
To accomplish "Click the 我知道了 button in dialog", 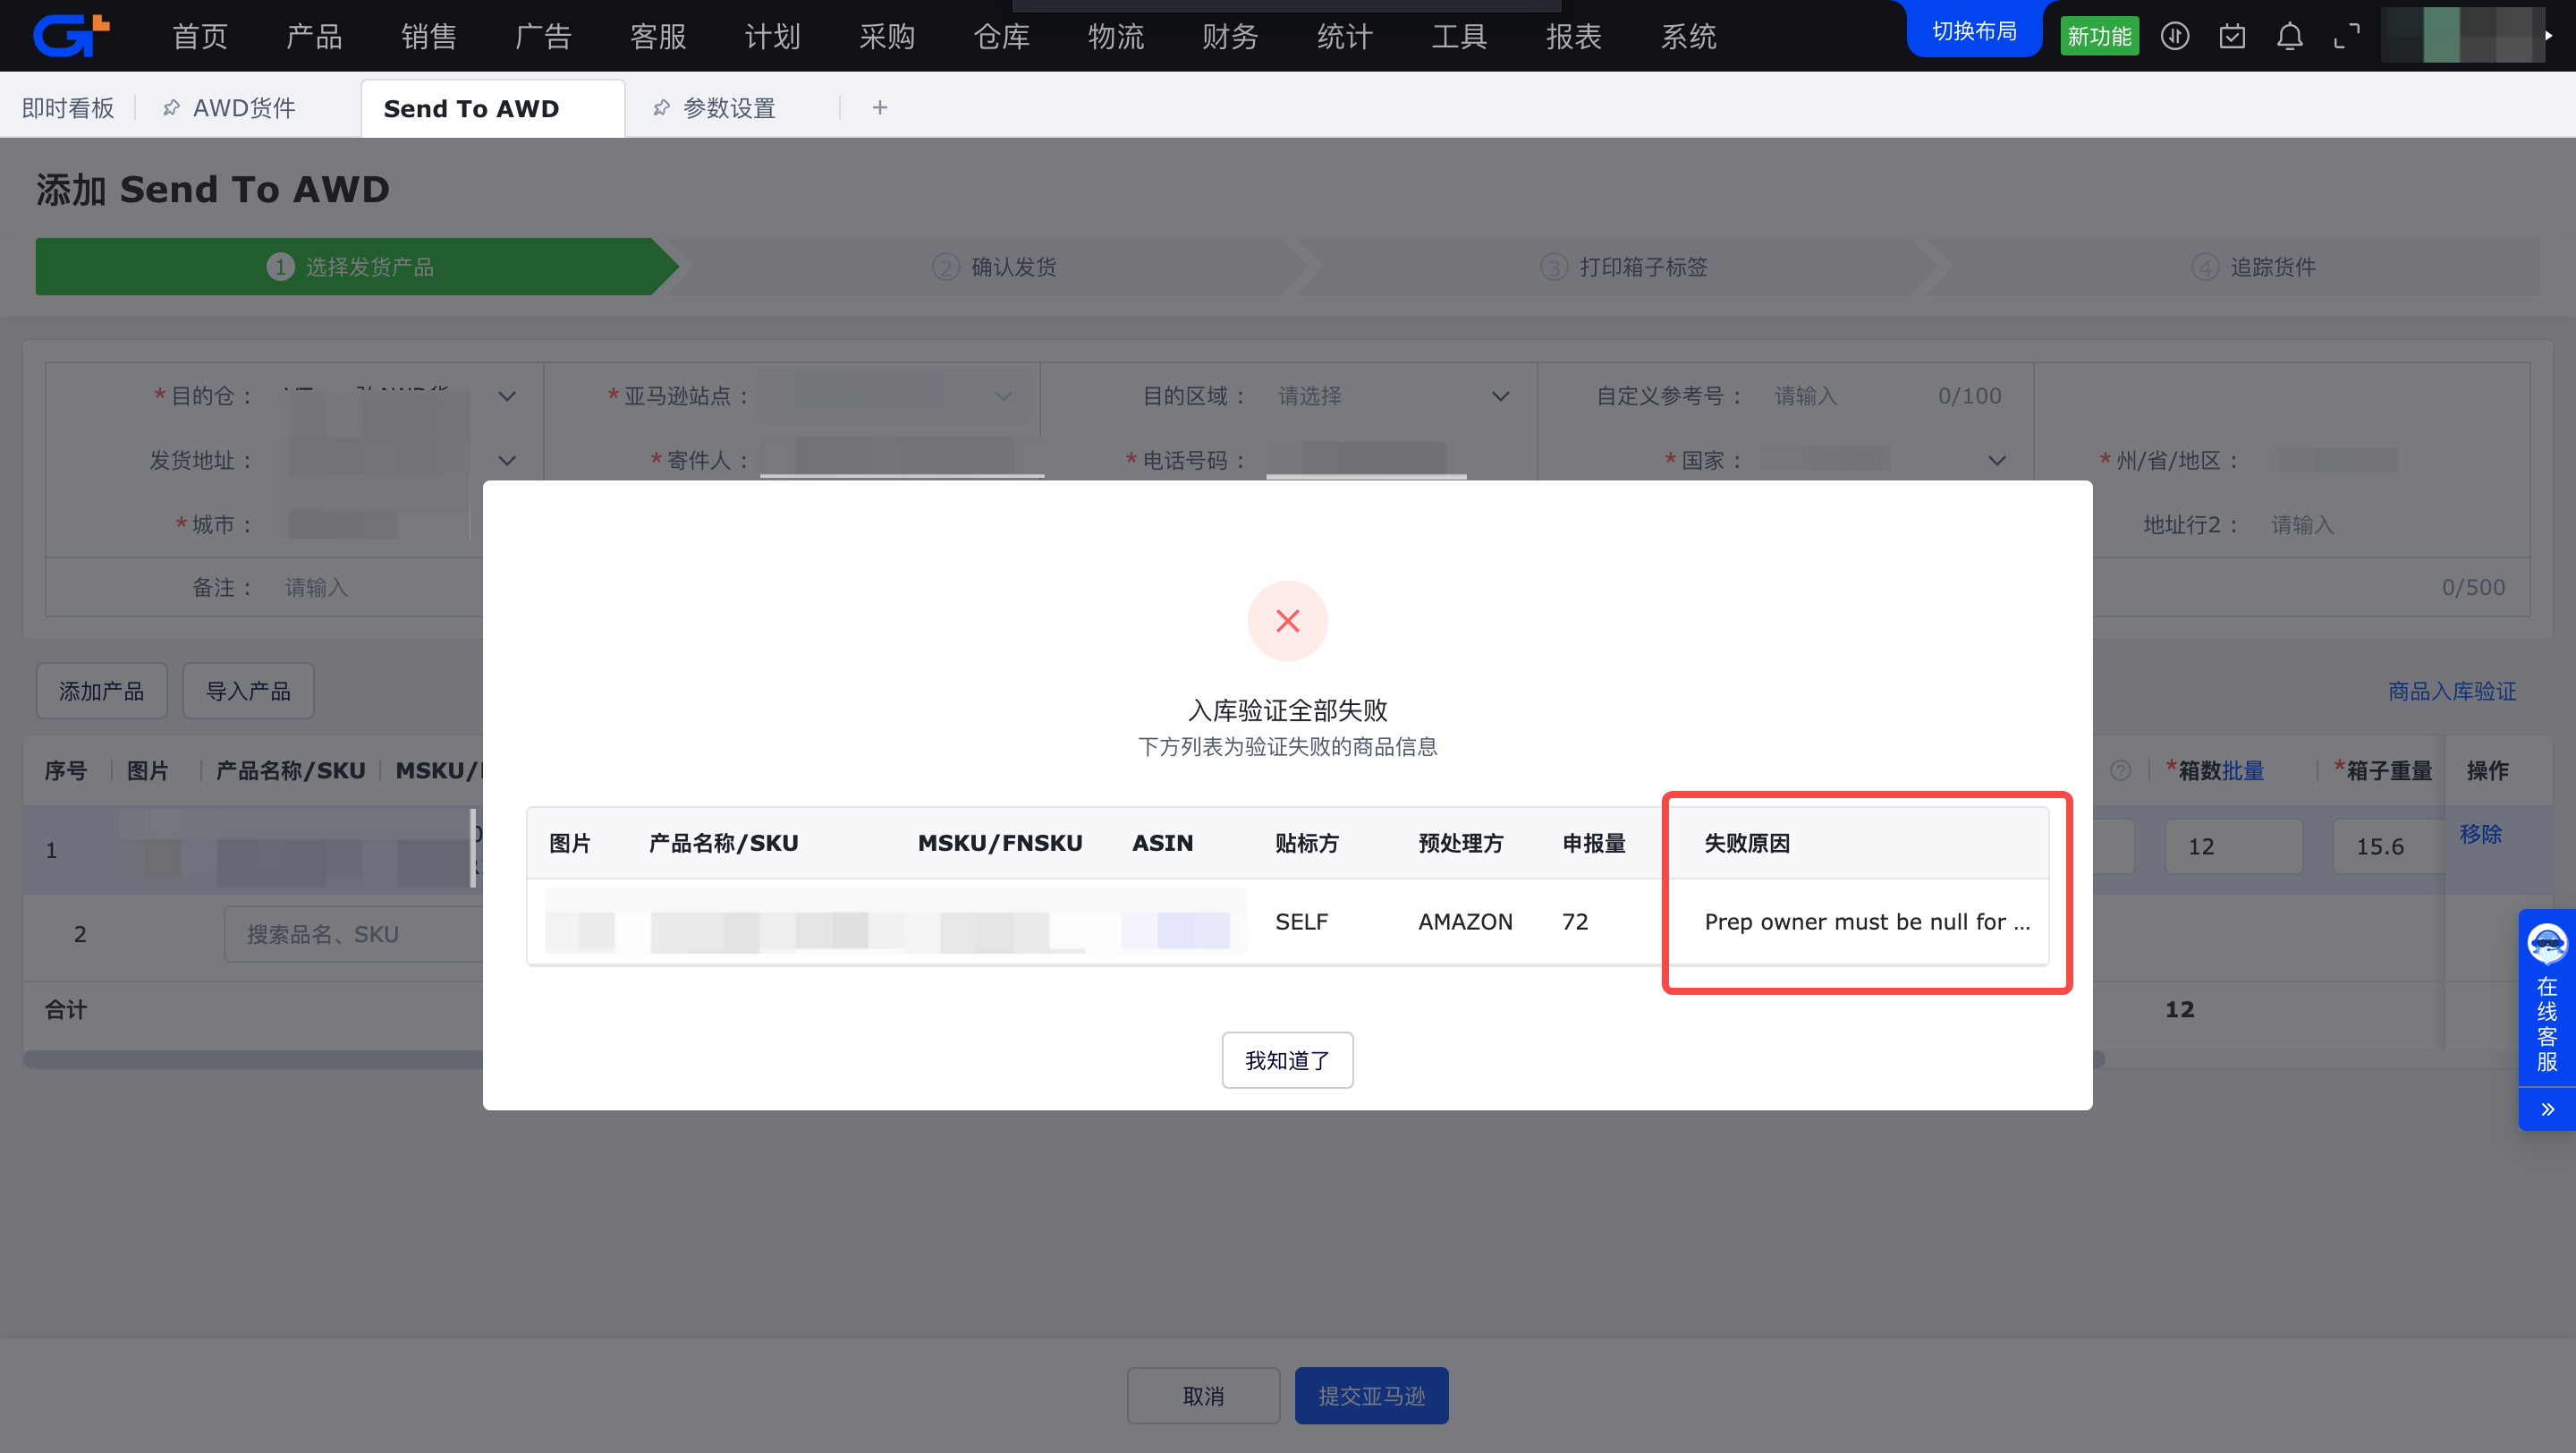I will point(1287,1060).
